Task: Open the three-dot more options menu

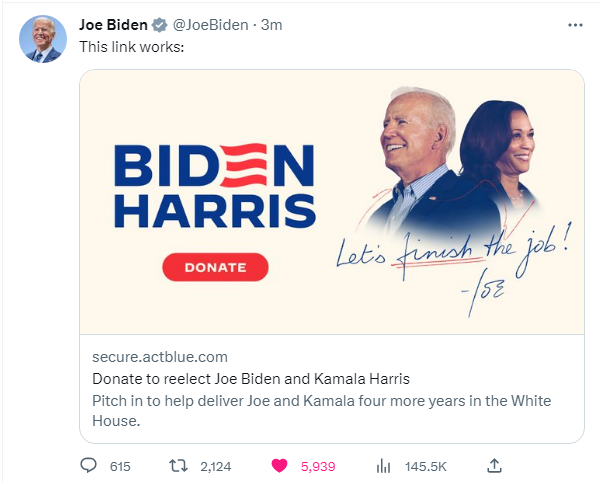Action: [x=575, y=25]
